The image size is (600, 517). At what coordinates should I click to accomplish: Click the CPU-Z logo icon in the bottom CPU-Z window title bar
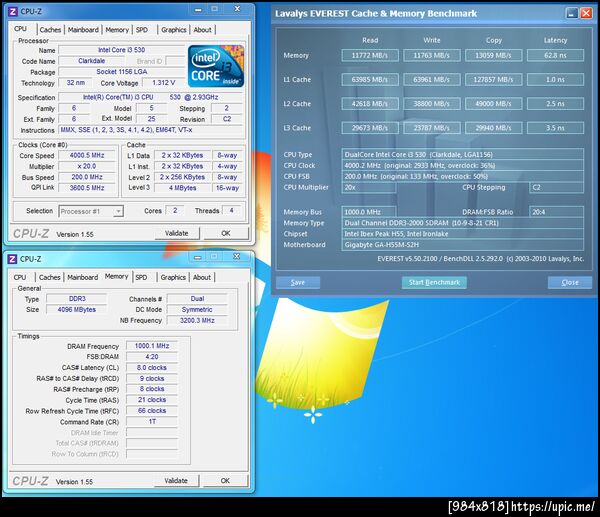click(x=12, y=259)
